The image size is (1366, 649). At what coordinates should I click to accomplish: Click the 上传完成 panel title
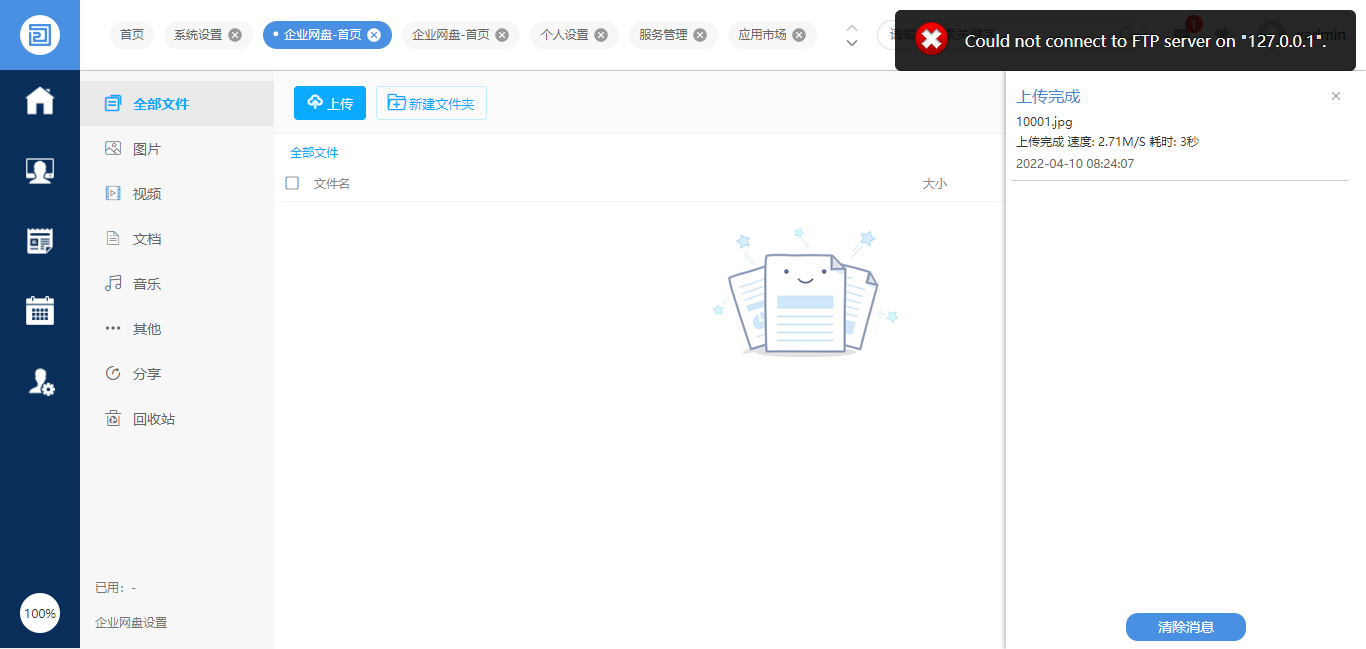pos(1048,97)
